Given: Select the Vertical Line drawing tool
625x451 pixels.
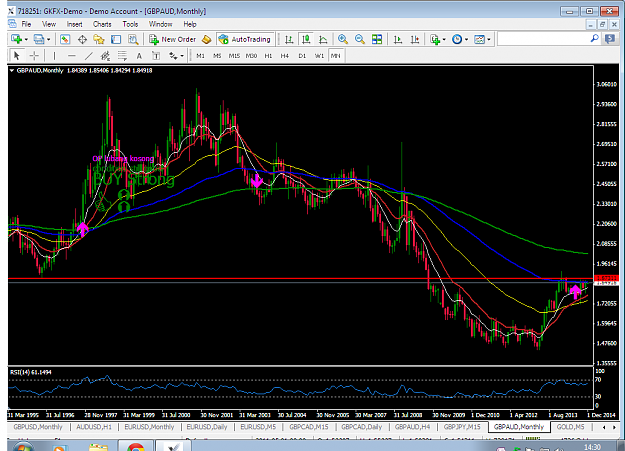Looking at the screenshot, I should (54, 56).
